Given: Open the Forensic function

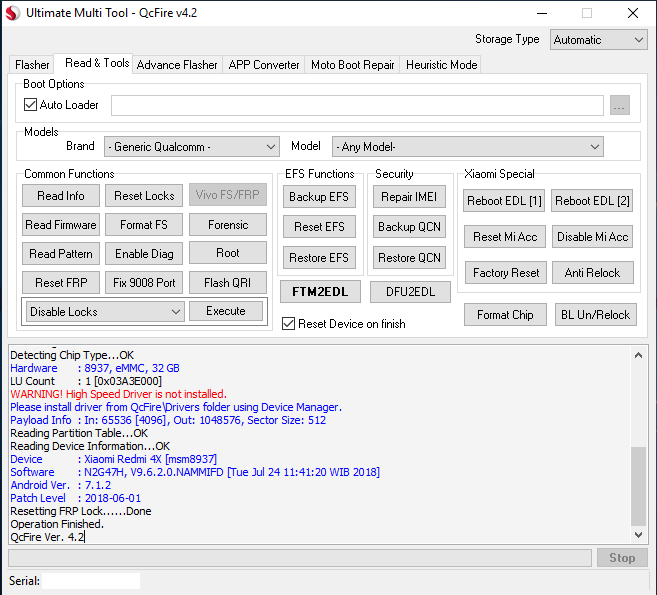Looking at the screenshot, I should [228, 225].
